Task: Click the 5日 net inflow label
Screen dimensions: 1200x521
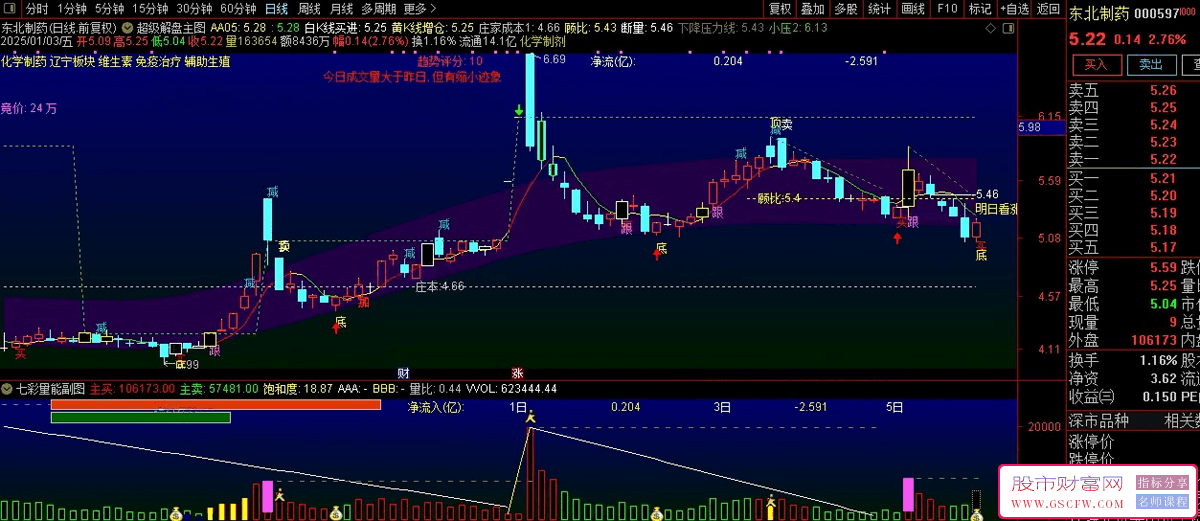Action: coord(895,407)
